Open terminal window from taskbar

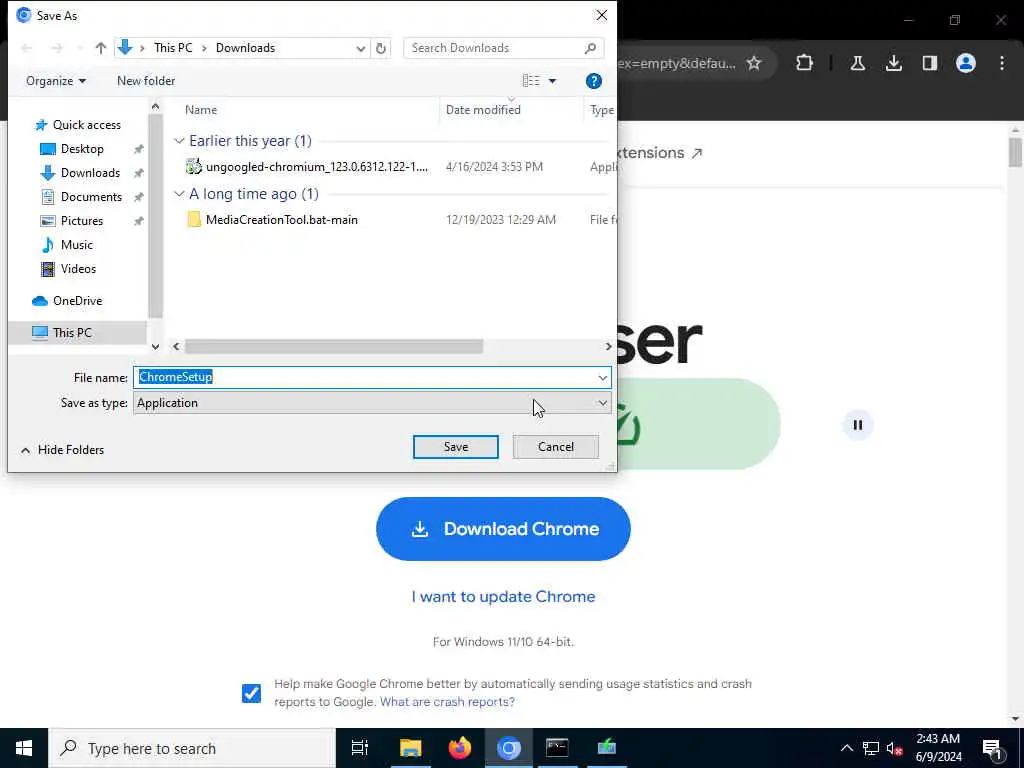557,748
